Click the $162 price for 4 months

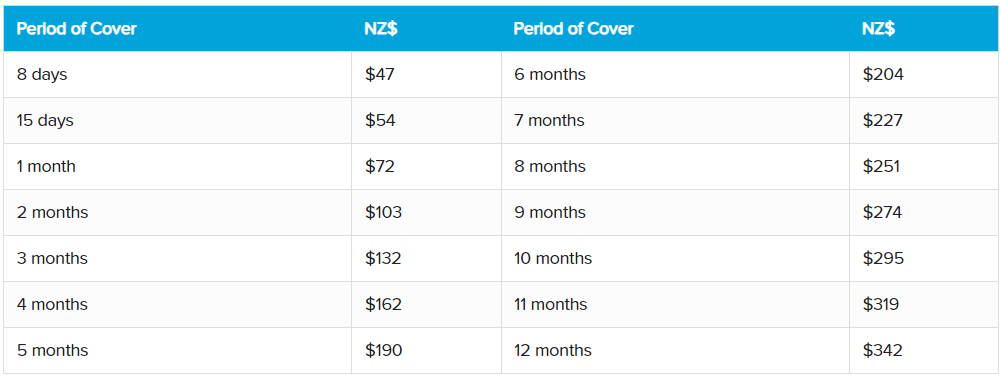click(x=383, y=304)
